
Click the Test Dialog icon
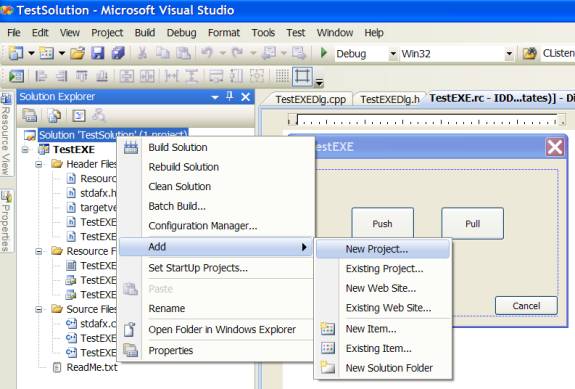(x=17, y=76)
